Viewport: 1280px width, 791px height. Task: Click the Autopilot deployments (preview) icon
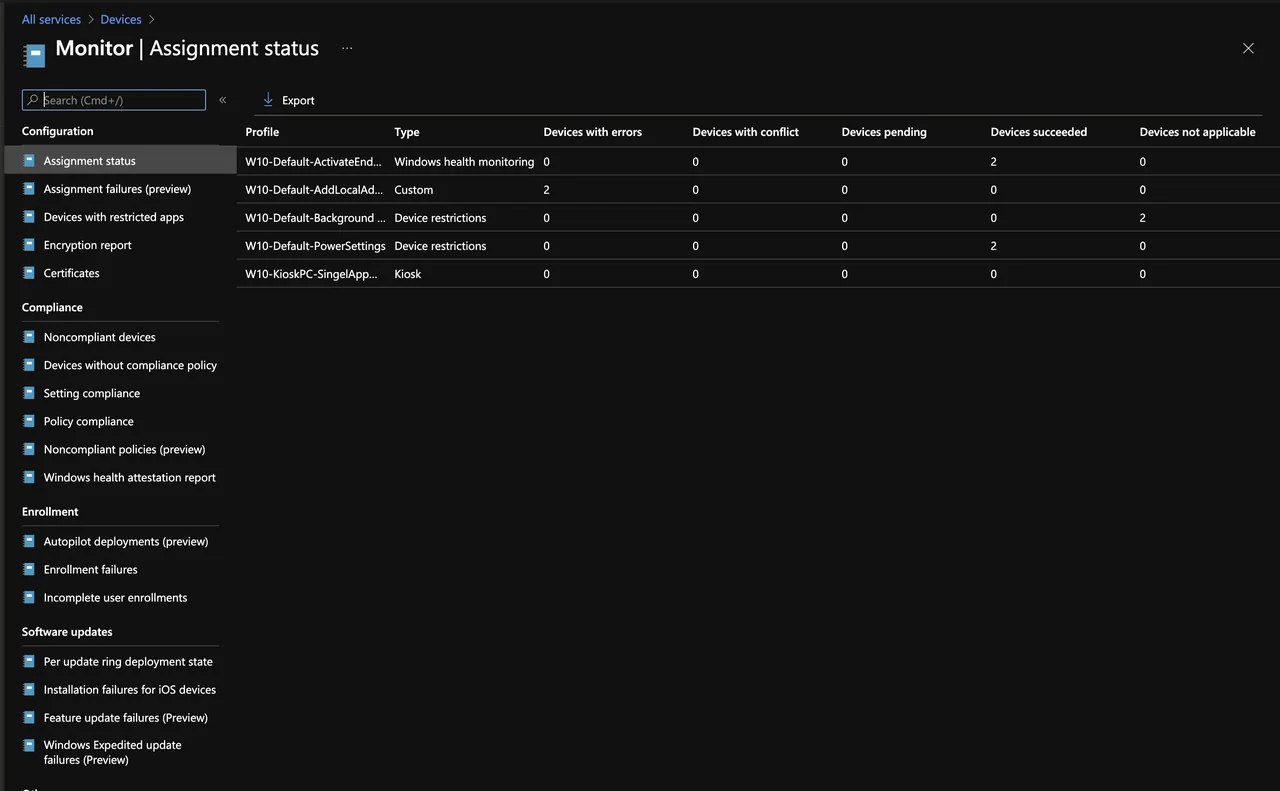(29, 541)
